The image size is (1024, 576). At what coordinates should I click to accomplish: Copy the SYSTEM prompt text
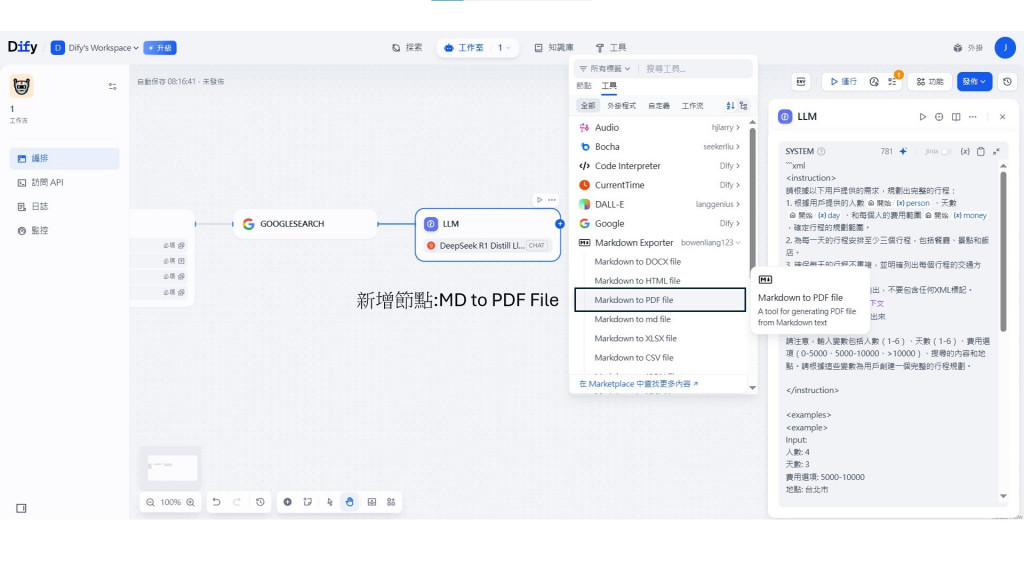980,152
